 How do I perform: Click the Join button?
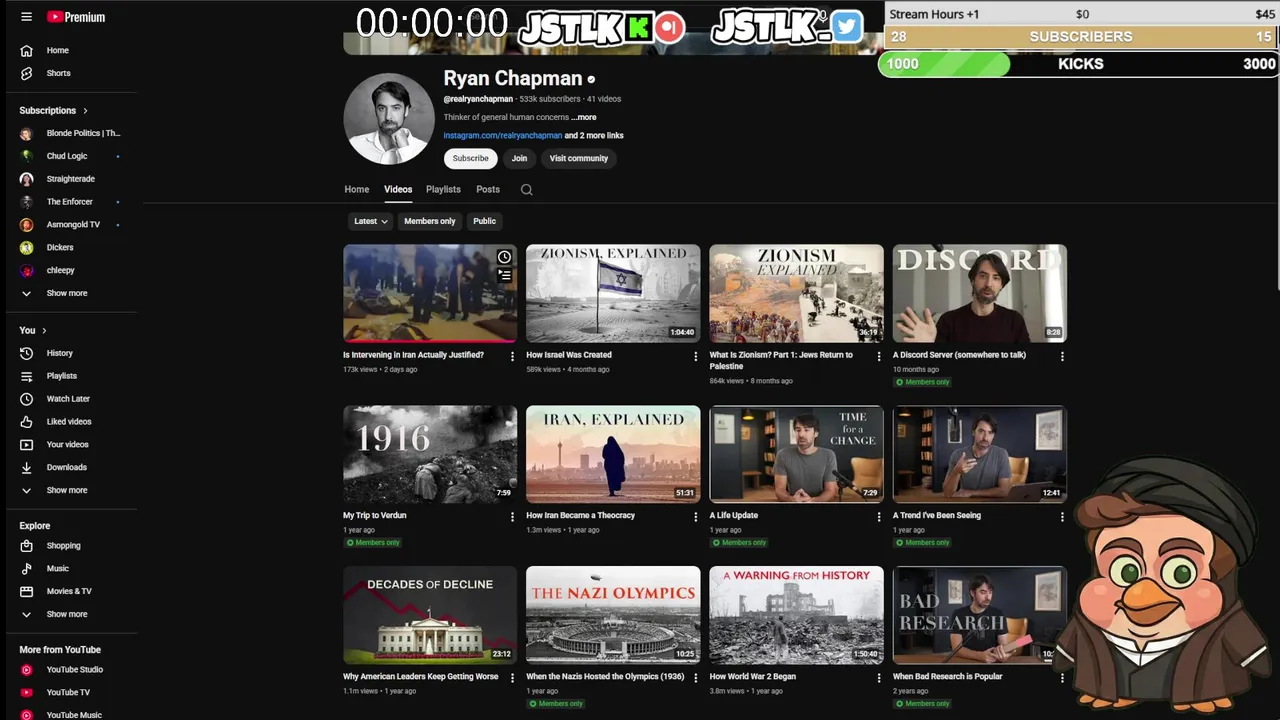pos(519,158)
